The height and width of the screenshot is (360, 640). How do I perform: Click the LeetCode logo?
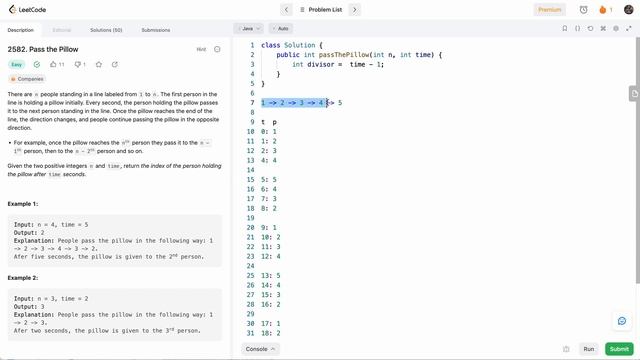pos(27,9)
